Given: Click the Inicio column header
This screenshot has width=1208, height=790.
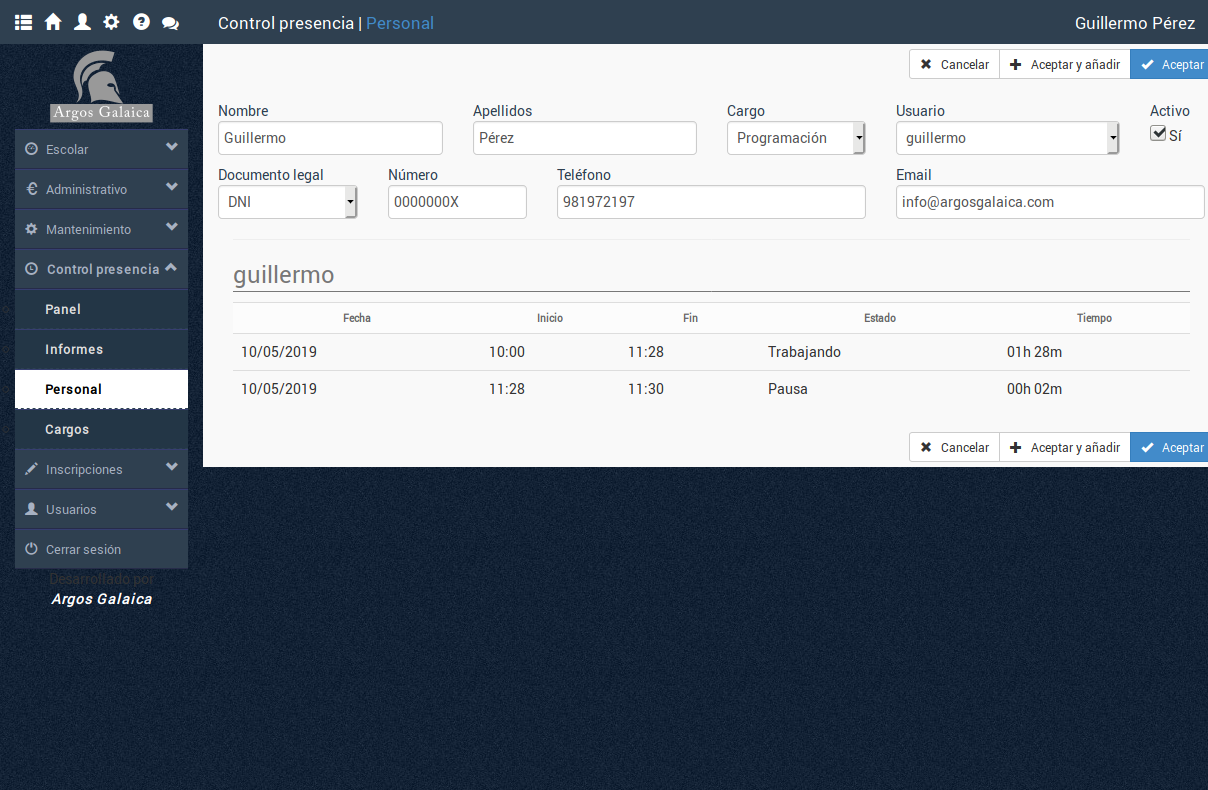Looking at the screenshot, I should click(x=550, y=318).
